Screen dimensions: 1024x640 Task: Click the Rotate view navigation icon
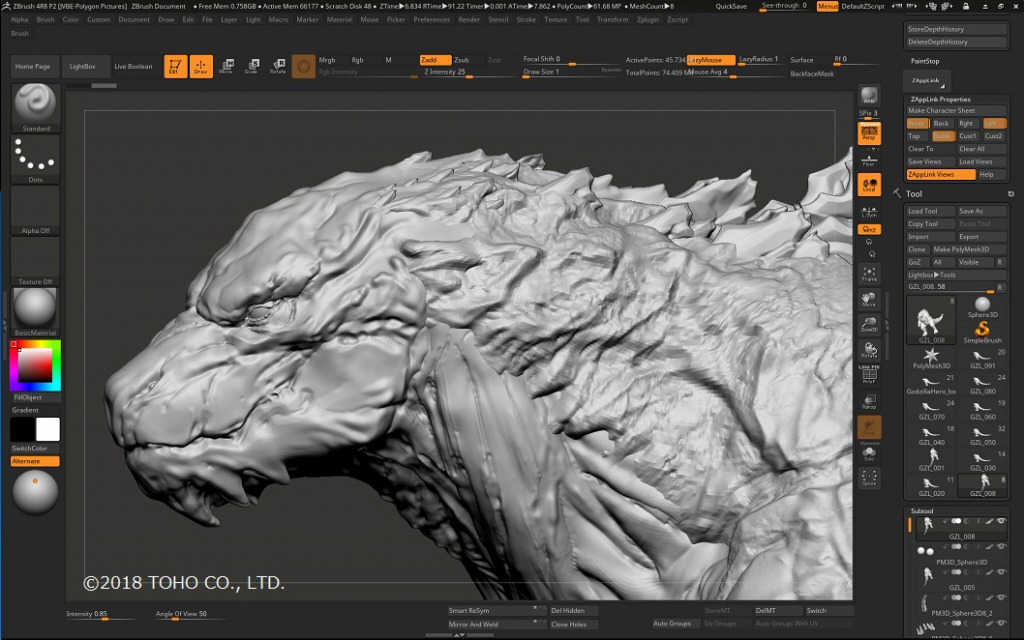869,350
